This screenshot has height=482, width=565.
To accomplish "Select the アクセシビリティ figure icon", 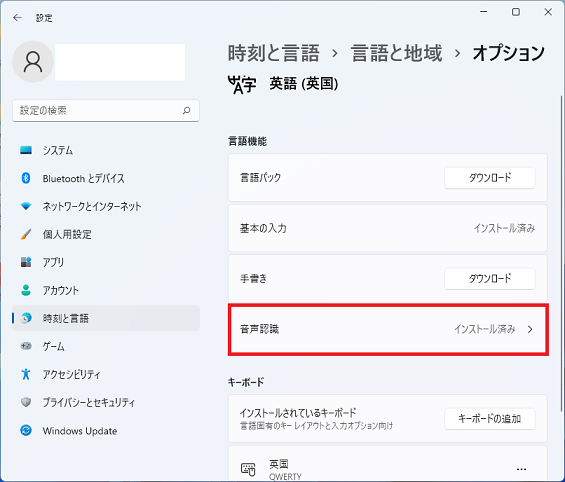I will pyautogui.click(x=26, y=374).
